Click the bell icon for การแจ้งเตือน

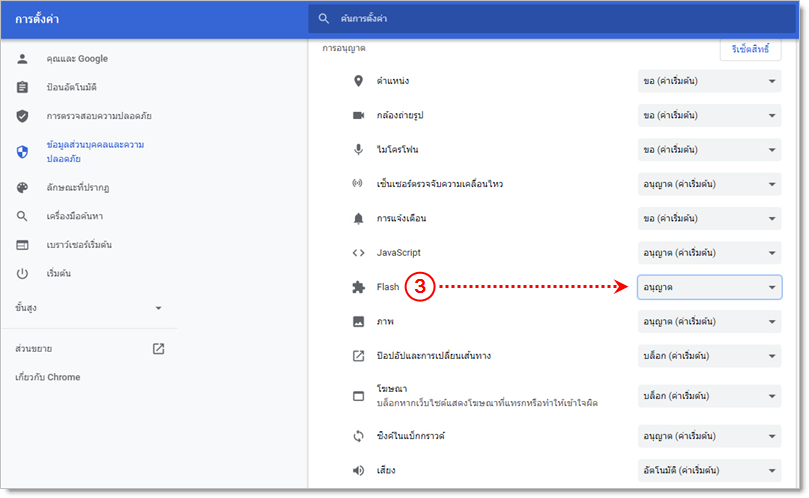[358, 218]
